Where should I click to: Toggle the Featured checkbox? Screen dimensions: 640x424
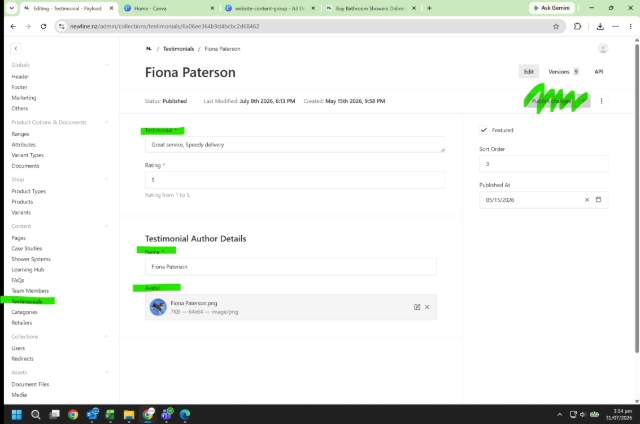484,130
